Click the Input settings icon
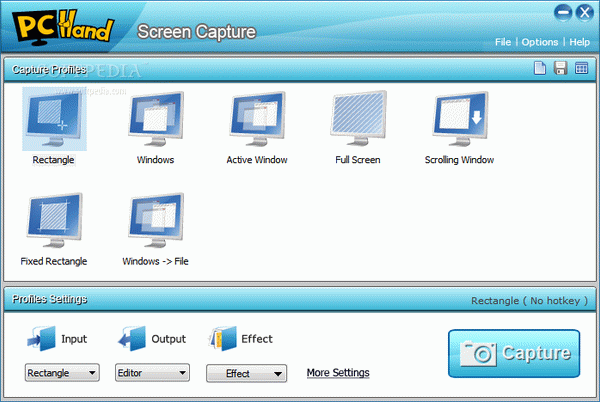 point(41,339)
